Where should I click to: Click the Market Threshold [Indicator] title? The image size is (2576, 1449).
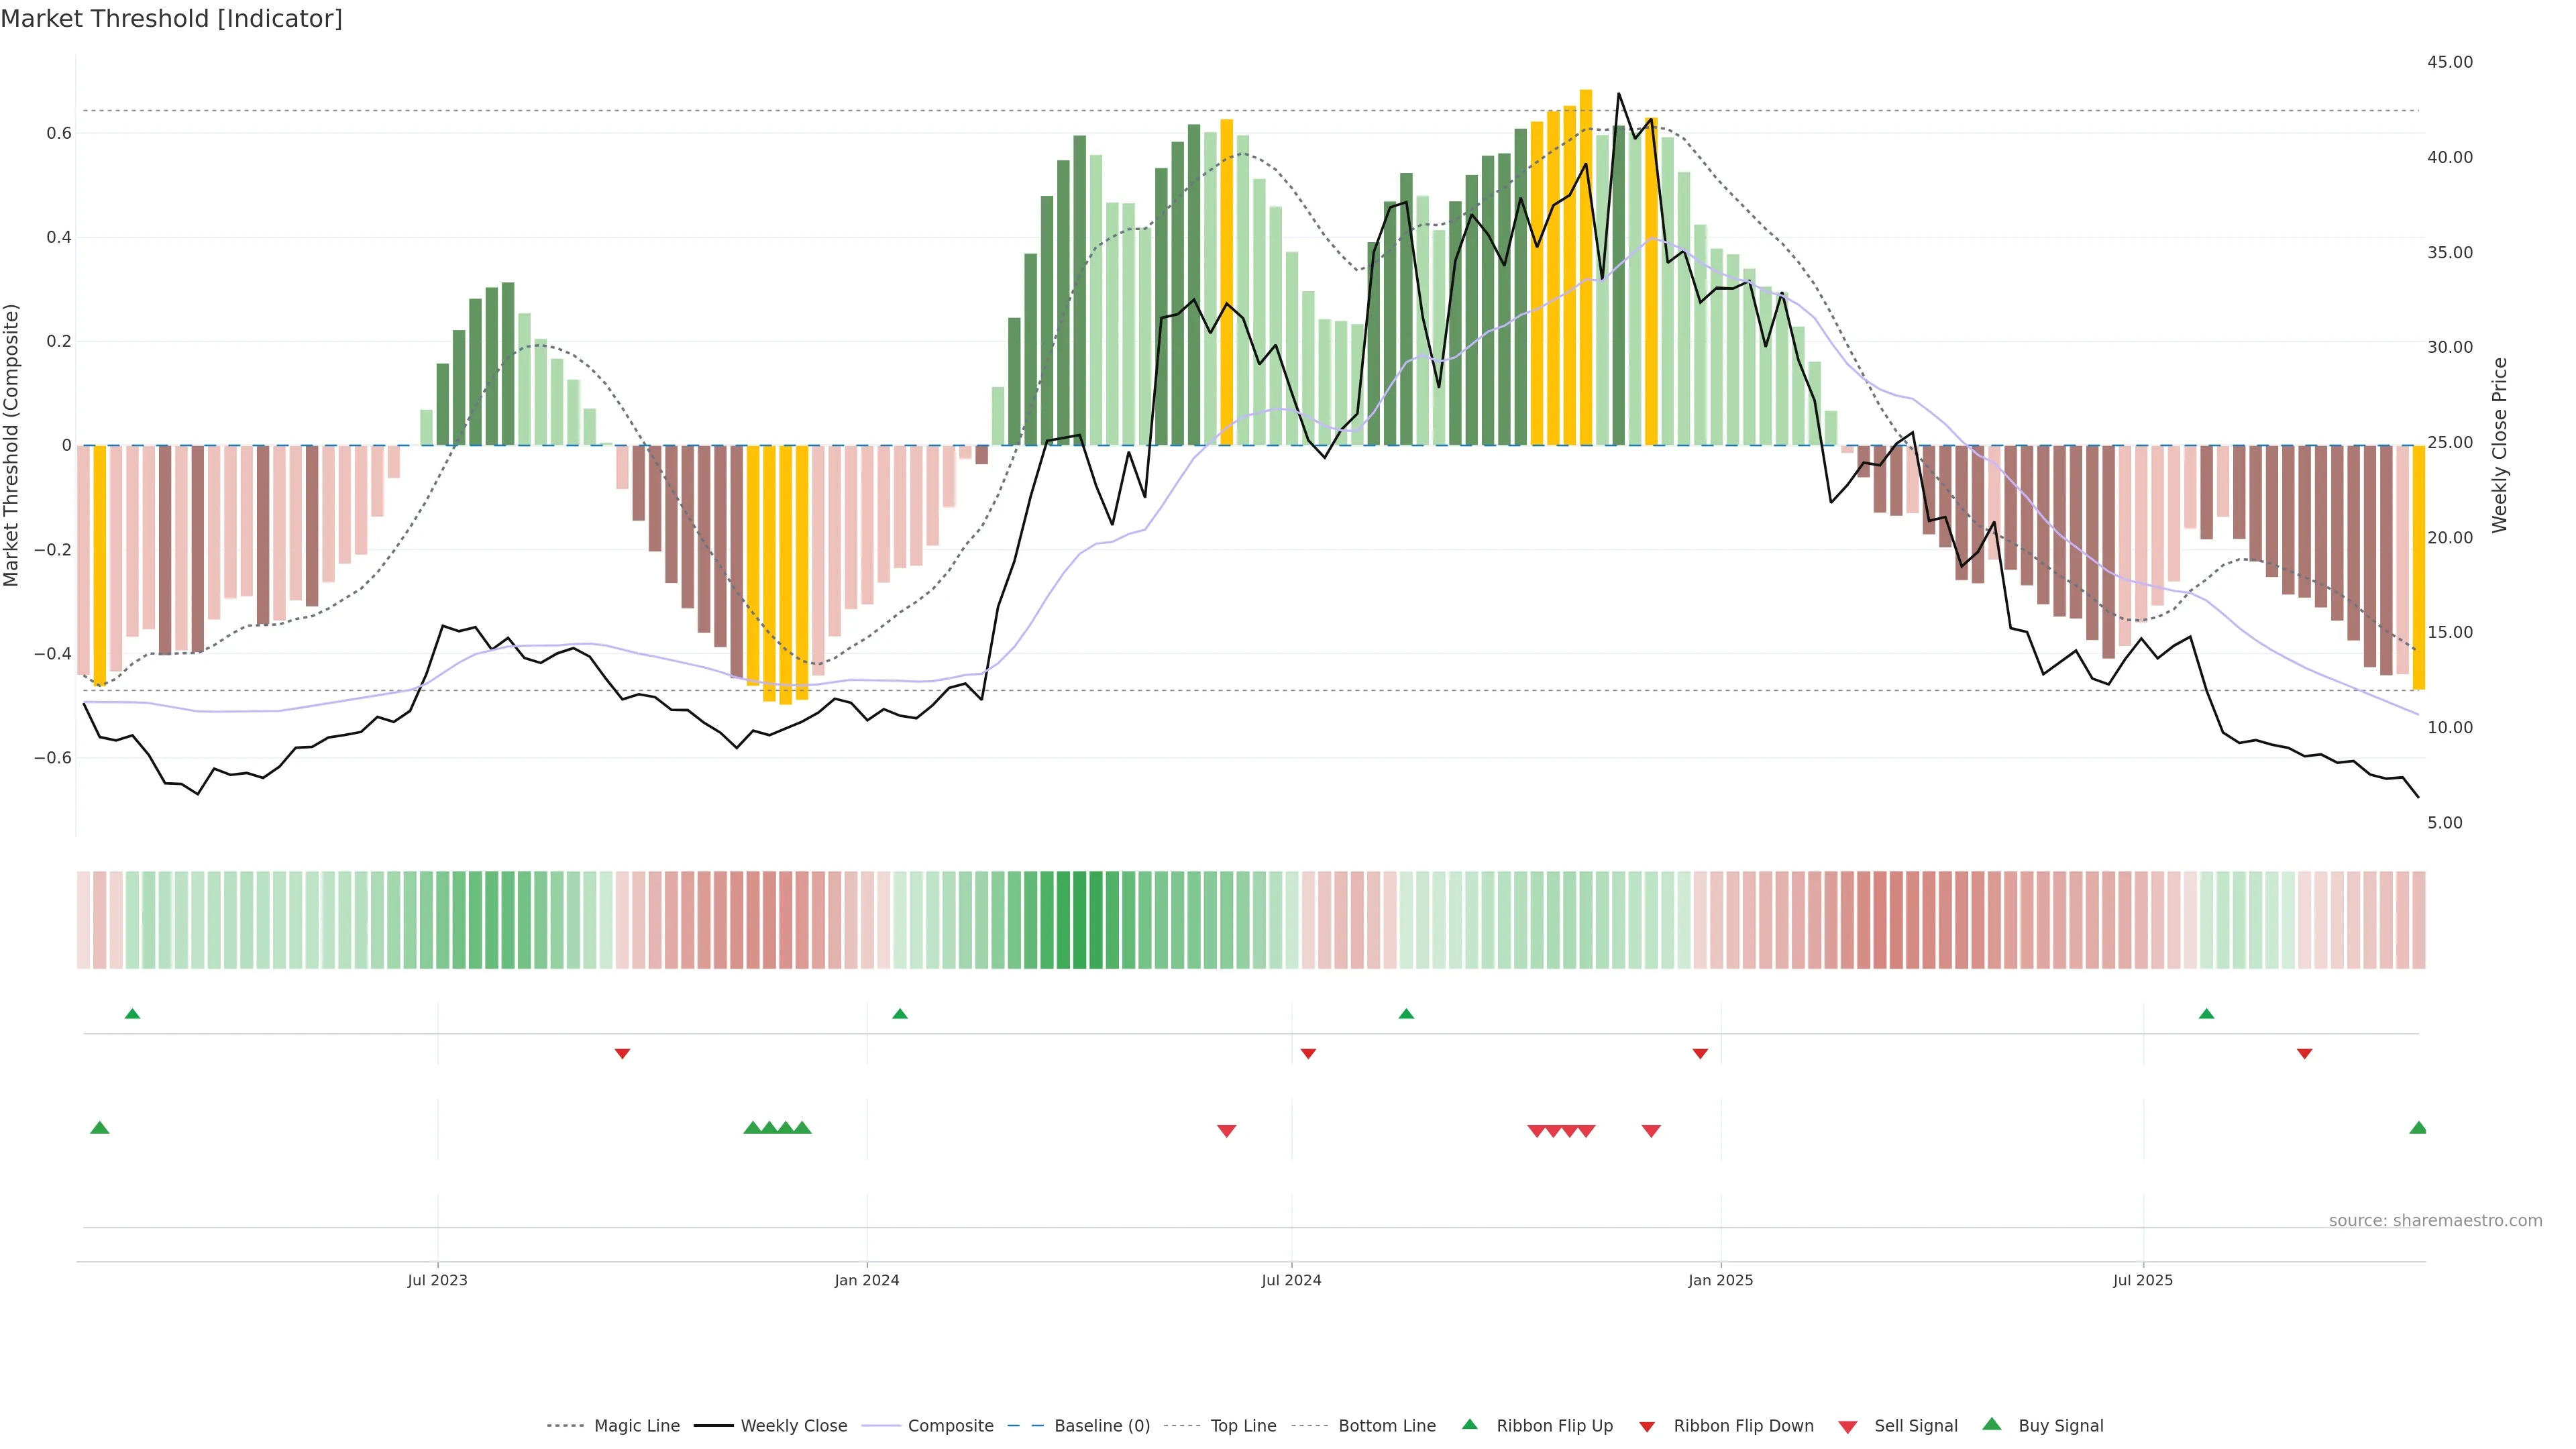click(171, 19)
